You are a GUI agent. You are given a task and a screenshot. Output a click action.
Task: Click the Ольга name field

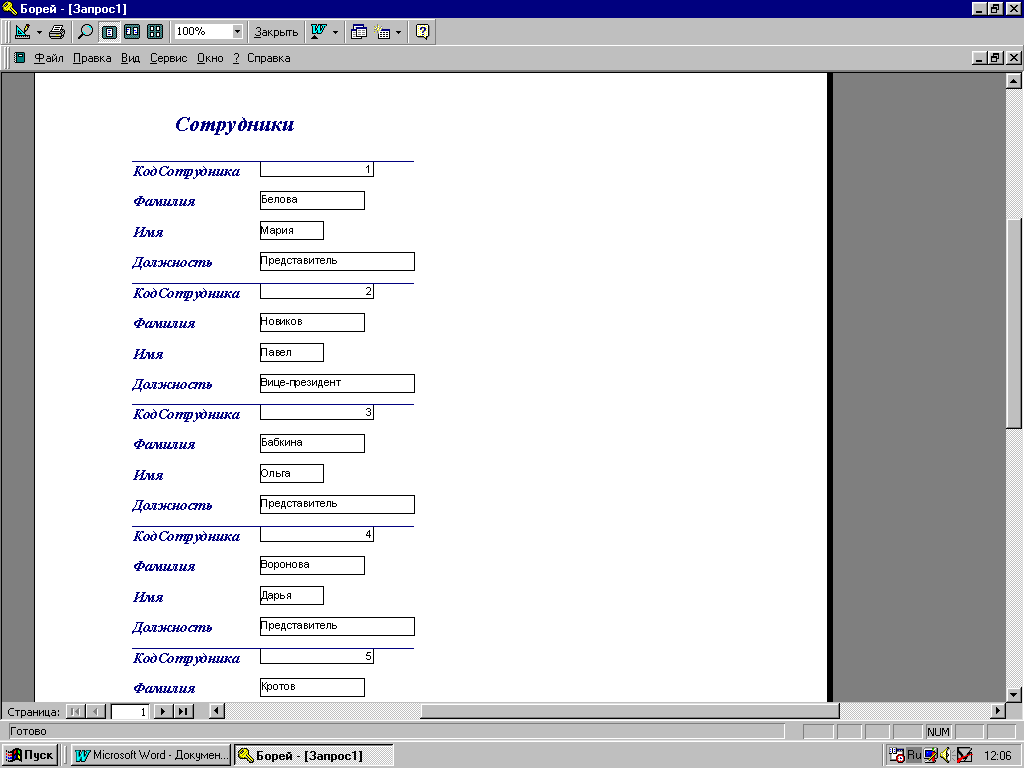point(291,473)
